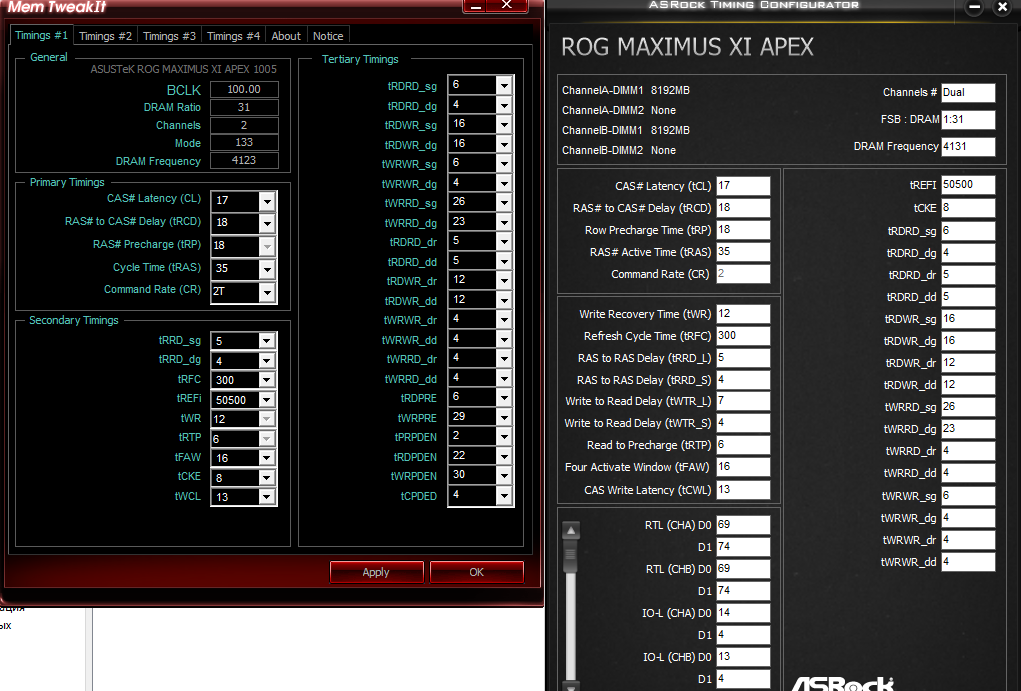
Task: Minimize the ASRock Timing Configurator window
Action: (974, 7)
